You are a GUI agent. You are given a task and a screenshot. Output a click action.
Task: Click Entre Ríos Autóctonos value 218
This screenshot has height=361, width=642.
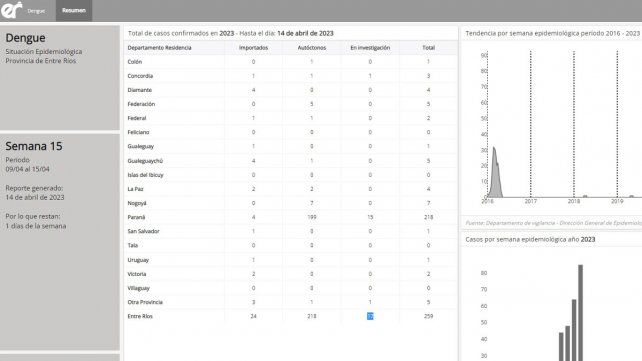(x=312, y=316)
